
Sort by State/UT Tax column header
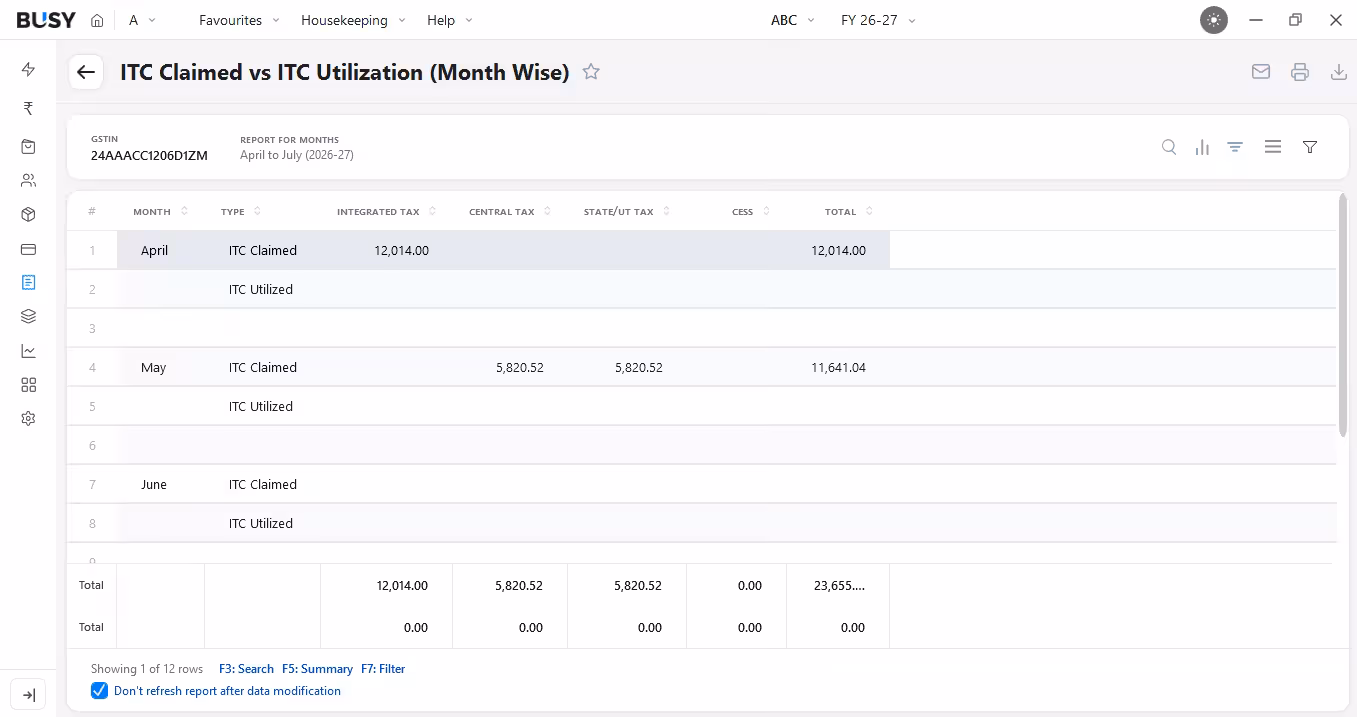627,211
